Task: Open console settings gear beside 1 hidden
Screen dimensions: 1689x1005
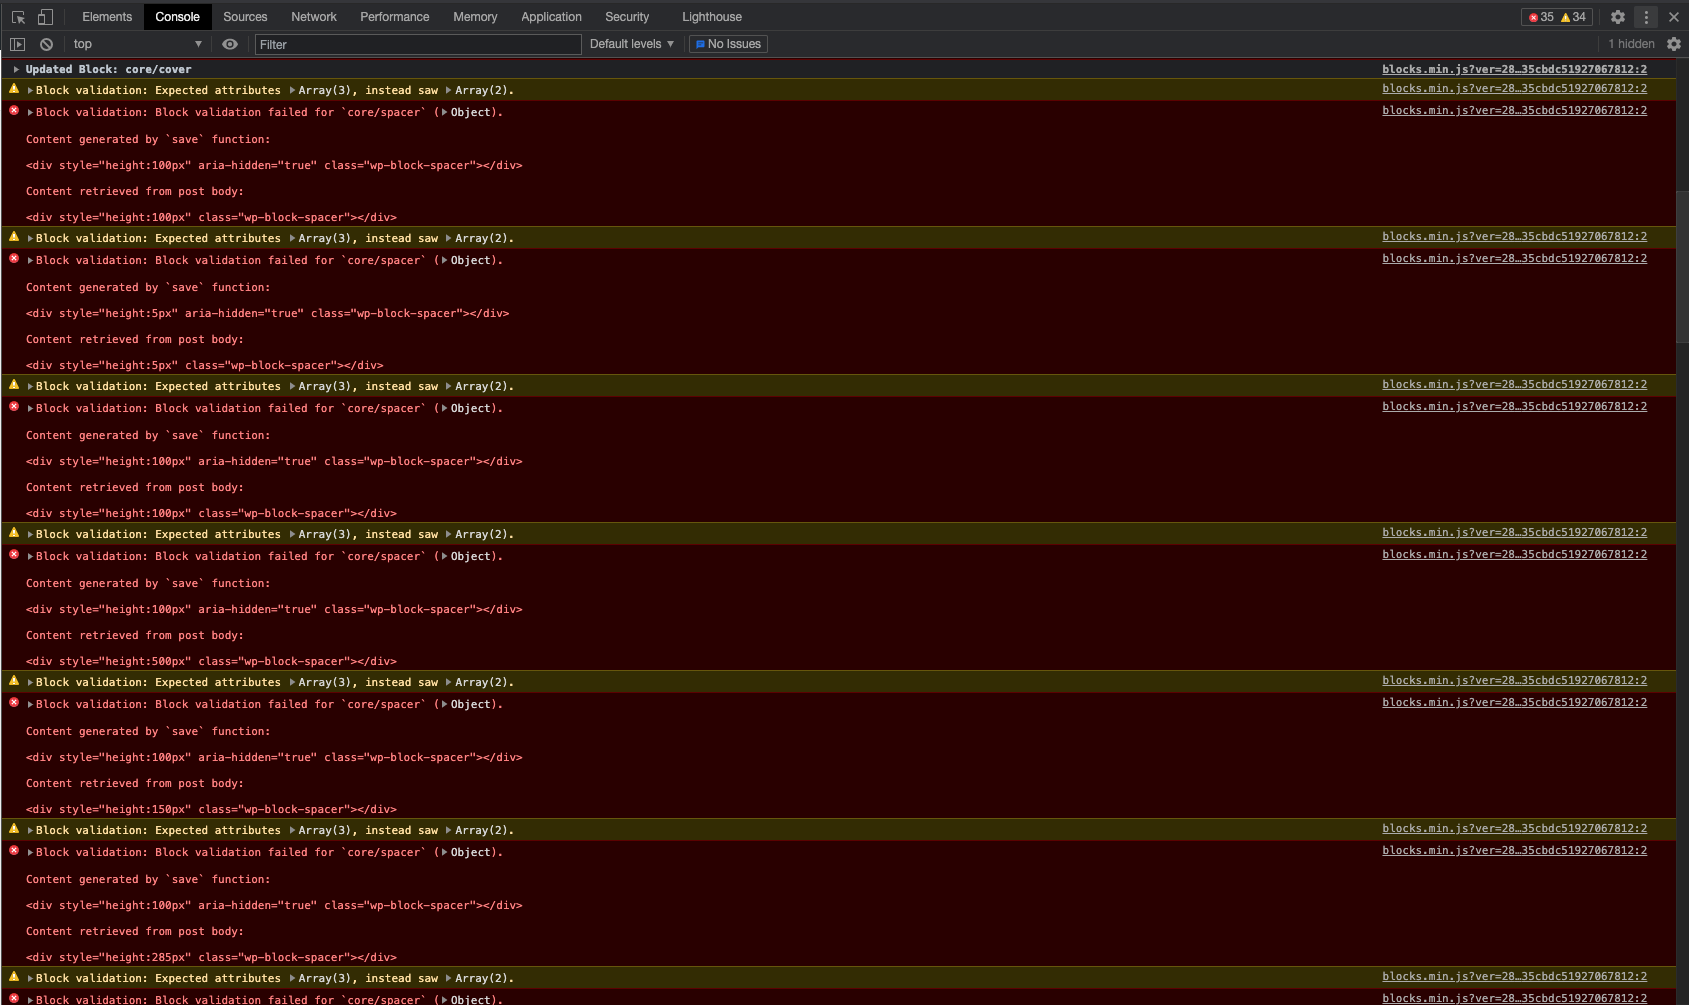Action: click(x=1674, y=44)
